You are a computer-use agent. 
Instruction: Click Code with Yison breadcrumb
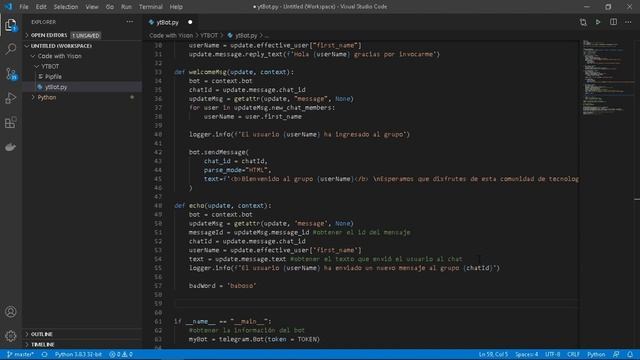(x=171, y=36)
